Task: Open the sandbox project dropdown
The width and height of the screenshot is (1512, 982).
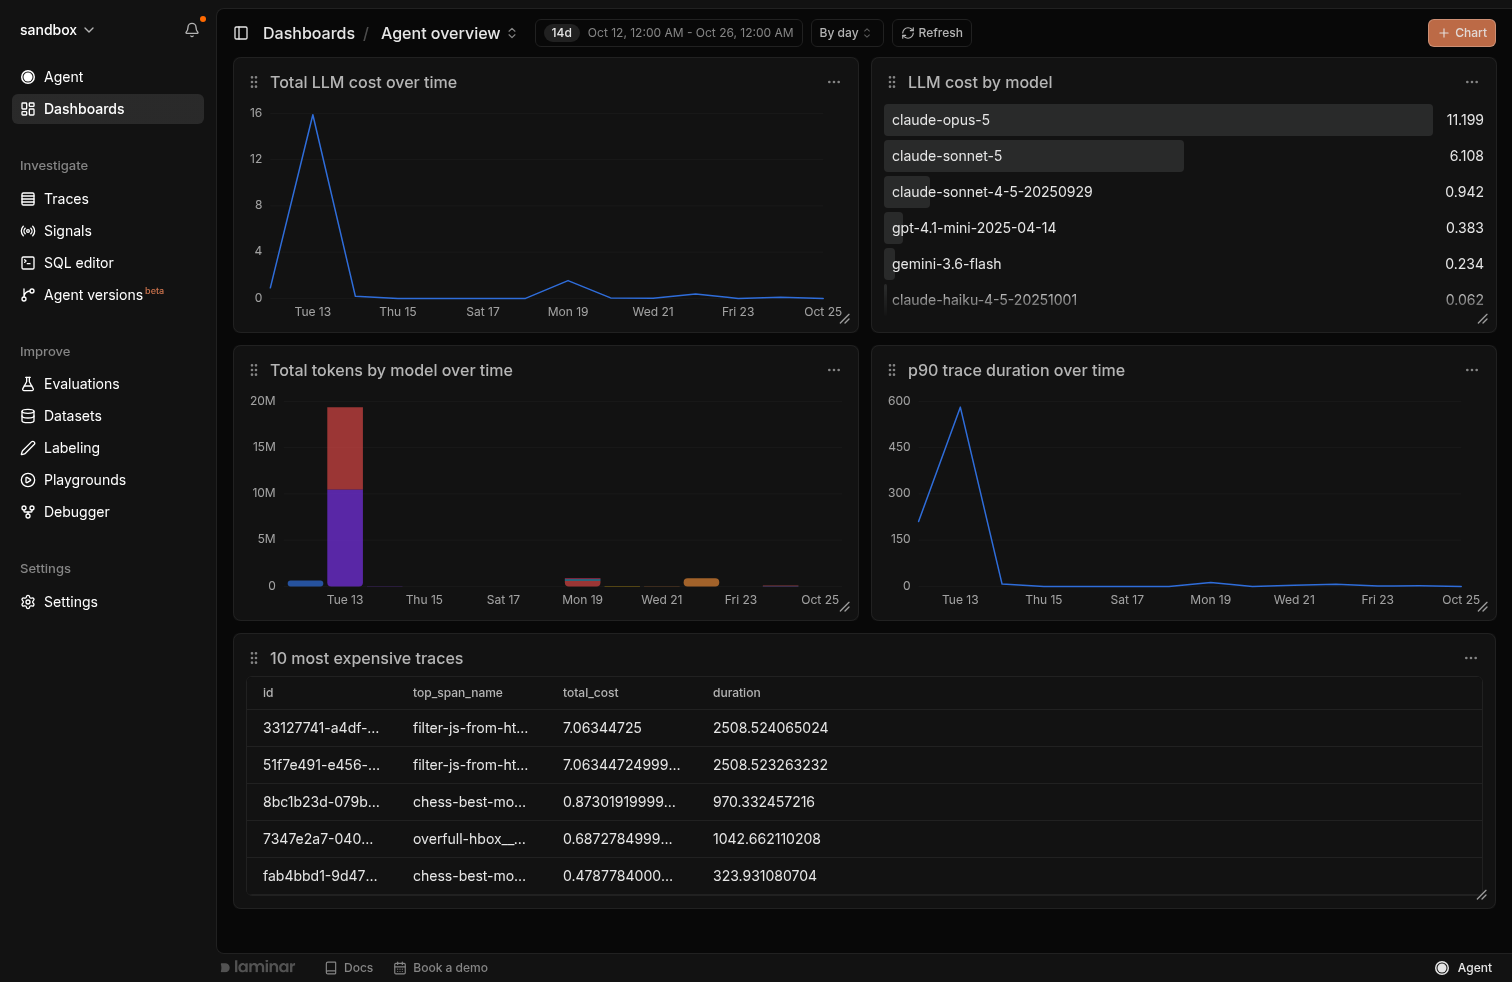Action: tap(57, 30)
